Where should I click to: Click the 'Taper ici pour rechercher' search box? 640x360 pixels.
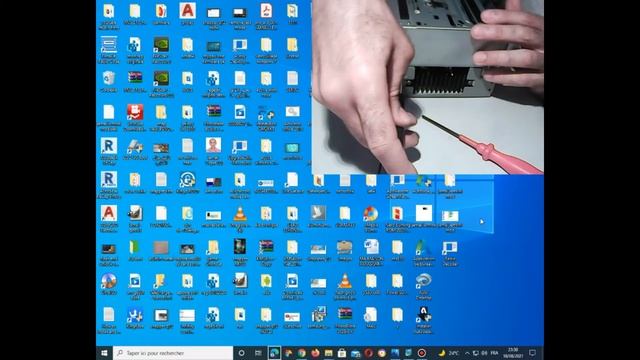[173, 353]
